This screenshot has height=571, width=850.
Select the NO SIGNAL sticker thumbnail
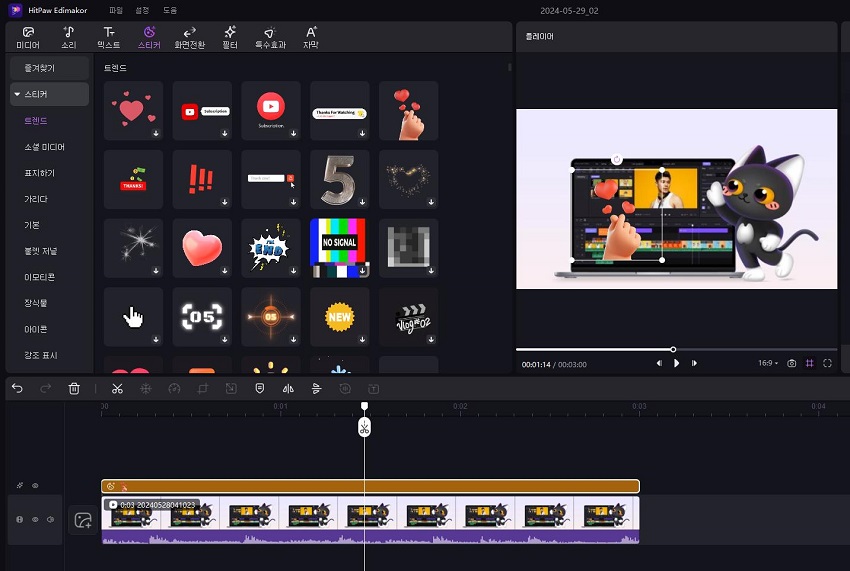click(x=338, y=244)
